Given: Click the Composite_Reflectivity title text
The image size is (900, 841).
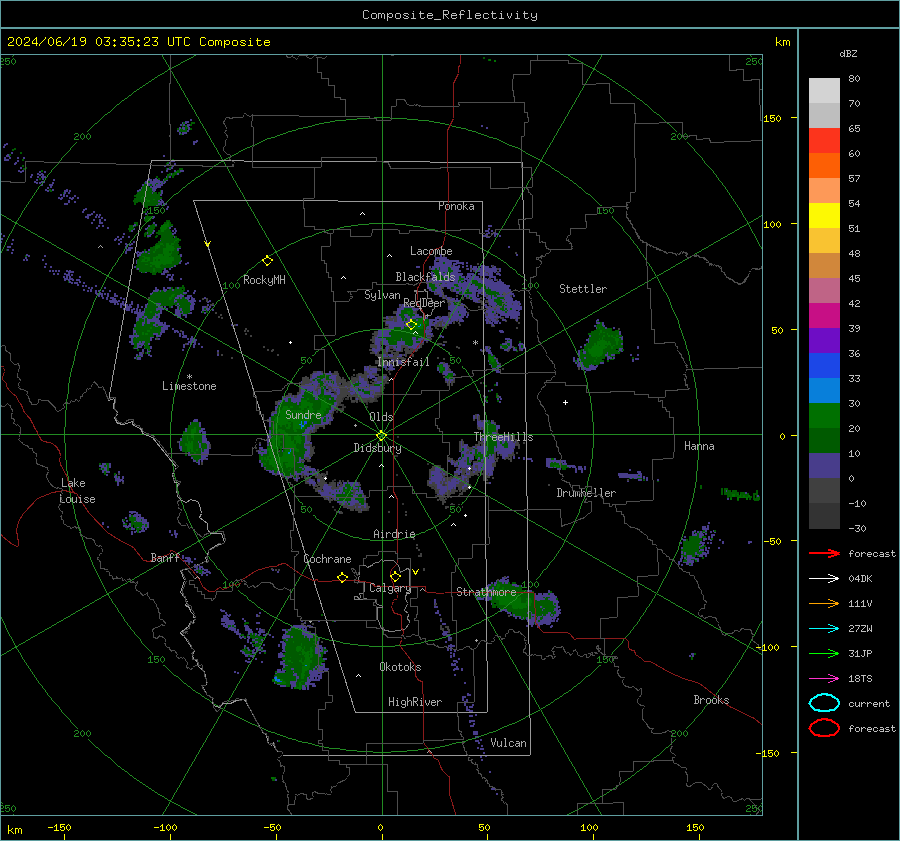Looking at the screenshot, I should click(450, 15).
